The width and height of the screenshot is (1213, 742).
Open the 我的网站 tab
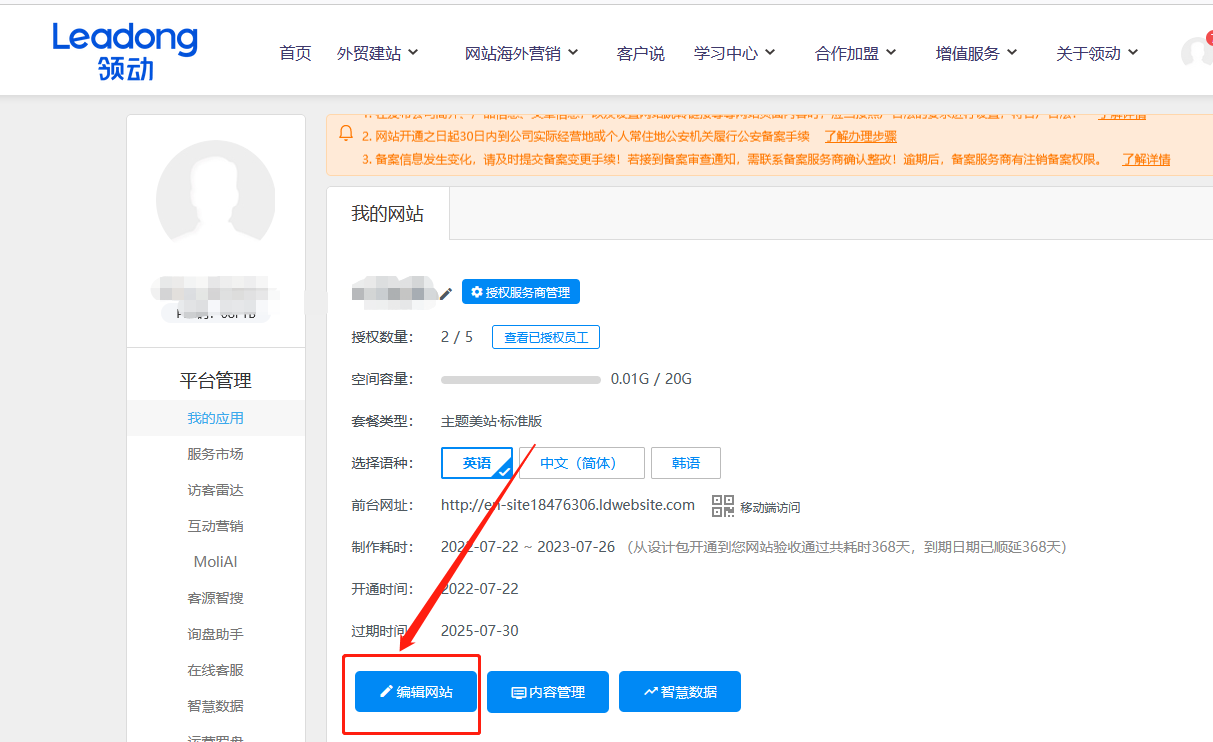tap(387, 214)
